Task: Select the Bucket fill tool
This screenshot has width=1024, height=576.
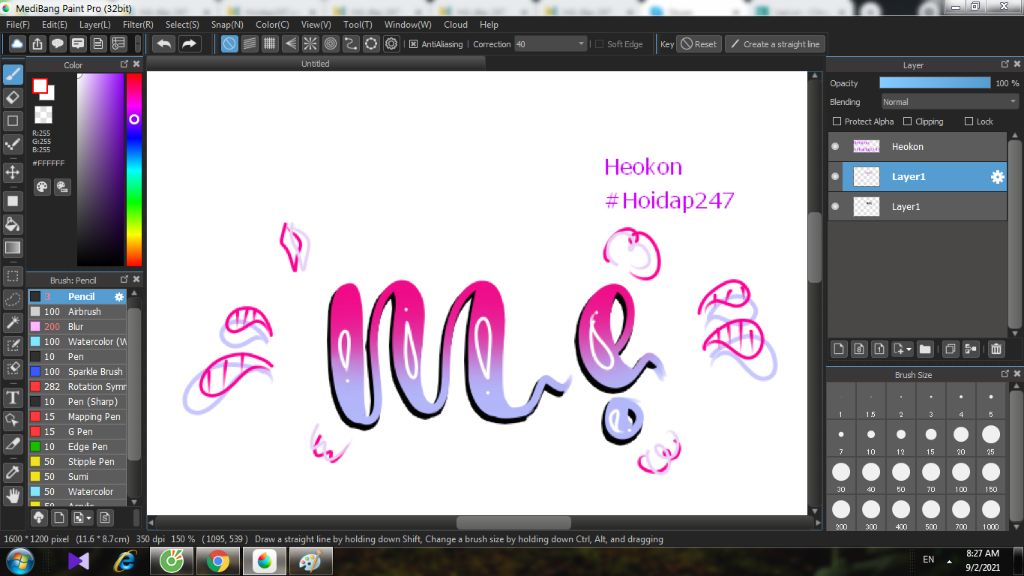Action: [12, 225]
